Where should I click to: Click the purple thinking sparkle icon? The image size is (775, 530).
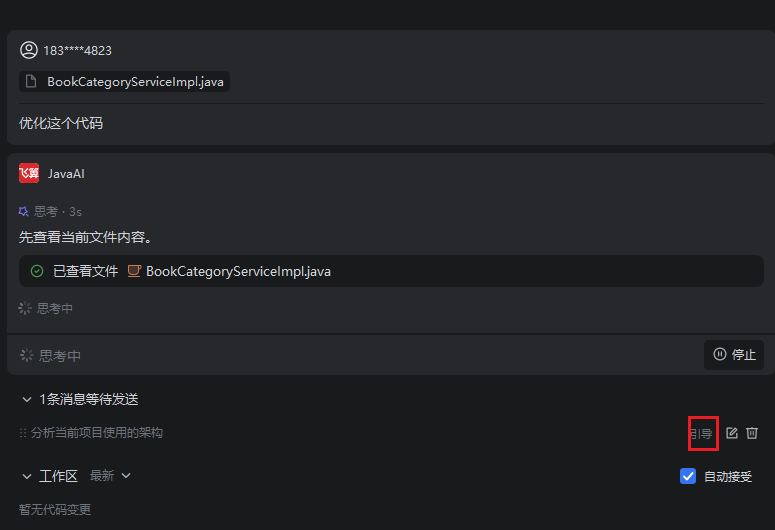coord(23,212)
